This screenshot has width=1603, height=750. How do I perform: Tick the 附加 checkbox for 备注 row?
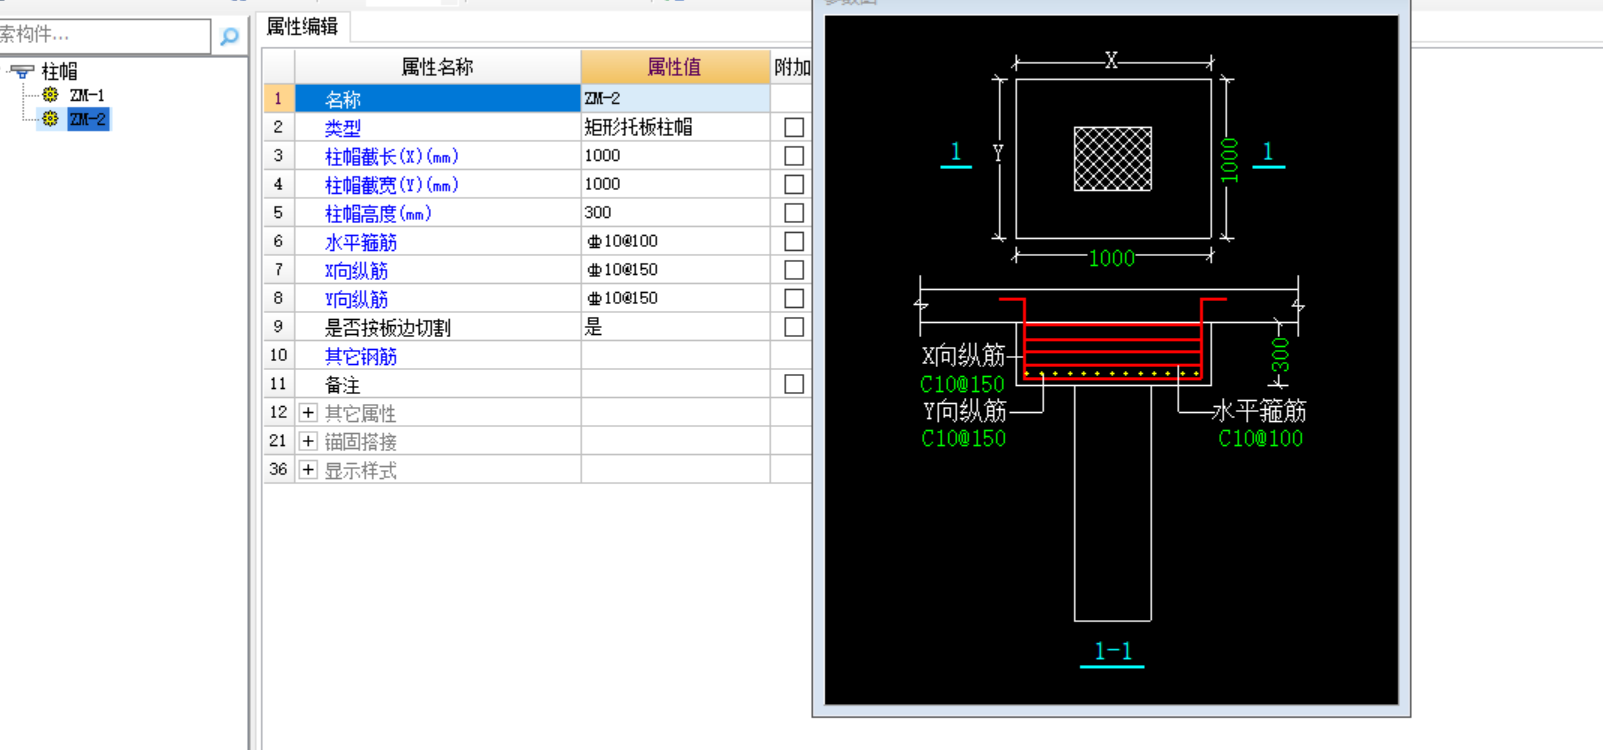(x=794, y=384)
